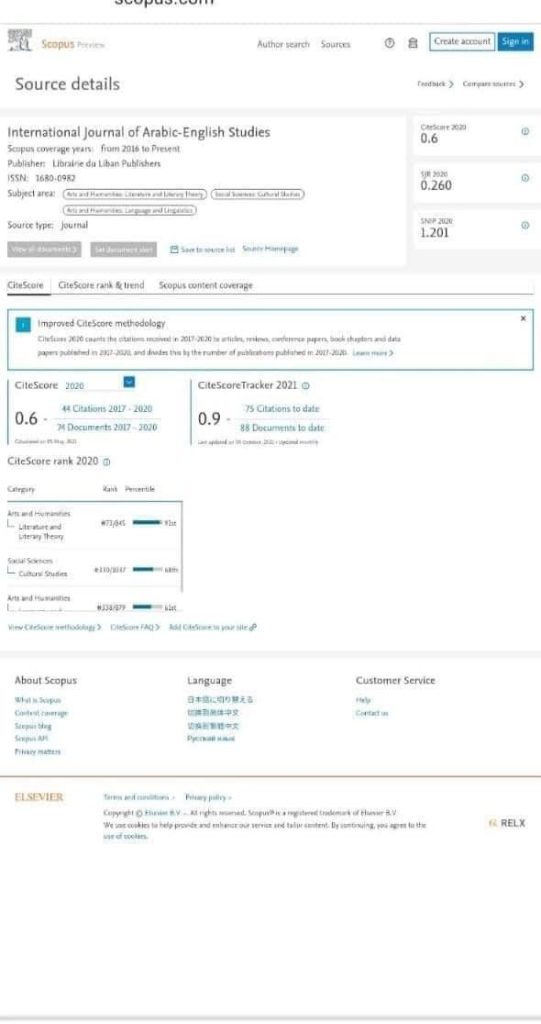Expand the Feedback chevron link
The image size is (541, 1024).
pos(435,84)
